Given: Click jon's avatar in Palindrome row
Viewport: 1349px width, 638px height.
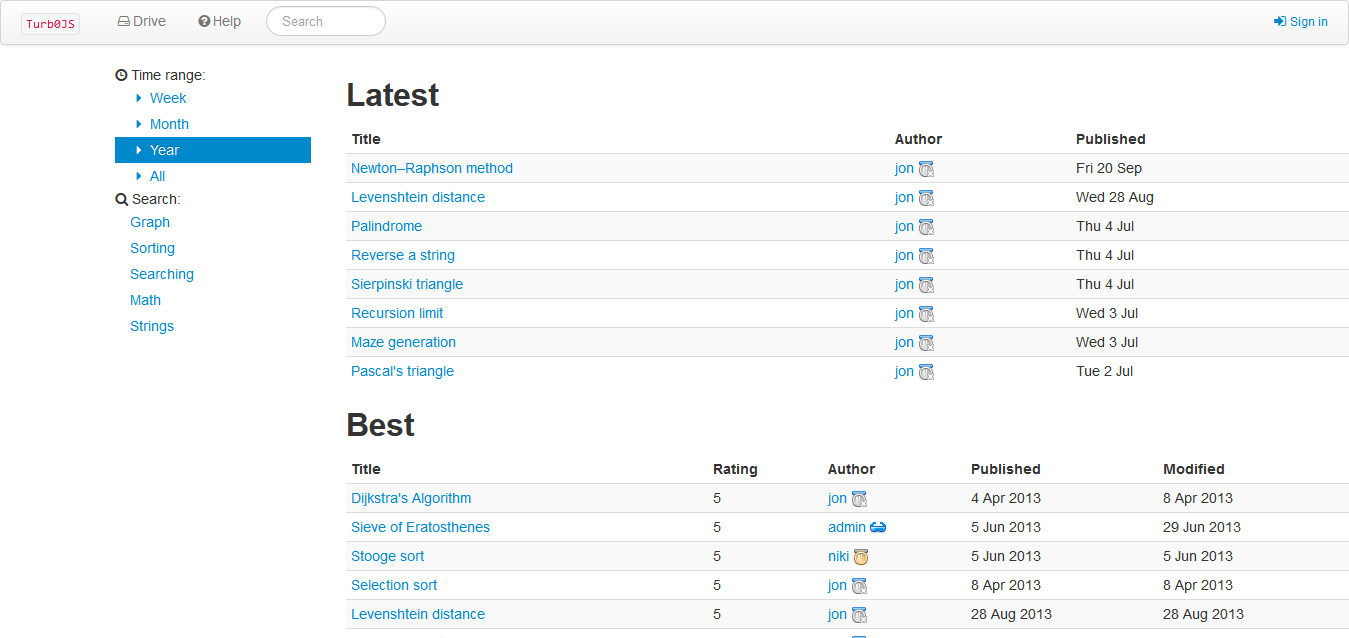Looking at the screenshot, I should [x=926, y=227].
